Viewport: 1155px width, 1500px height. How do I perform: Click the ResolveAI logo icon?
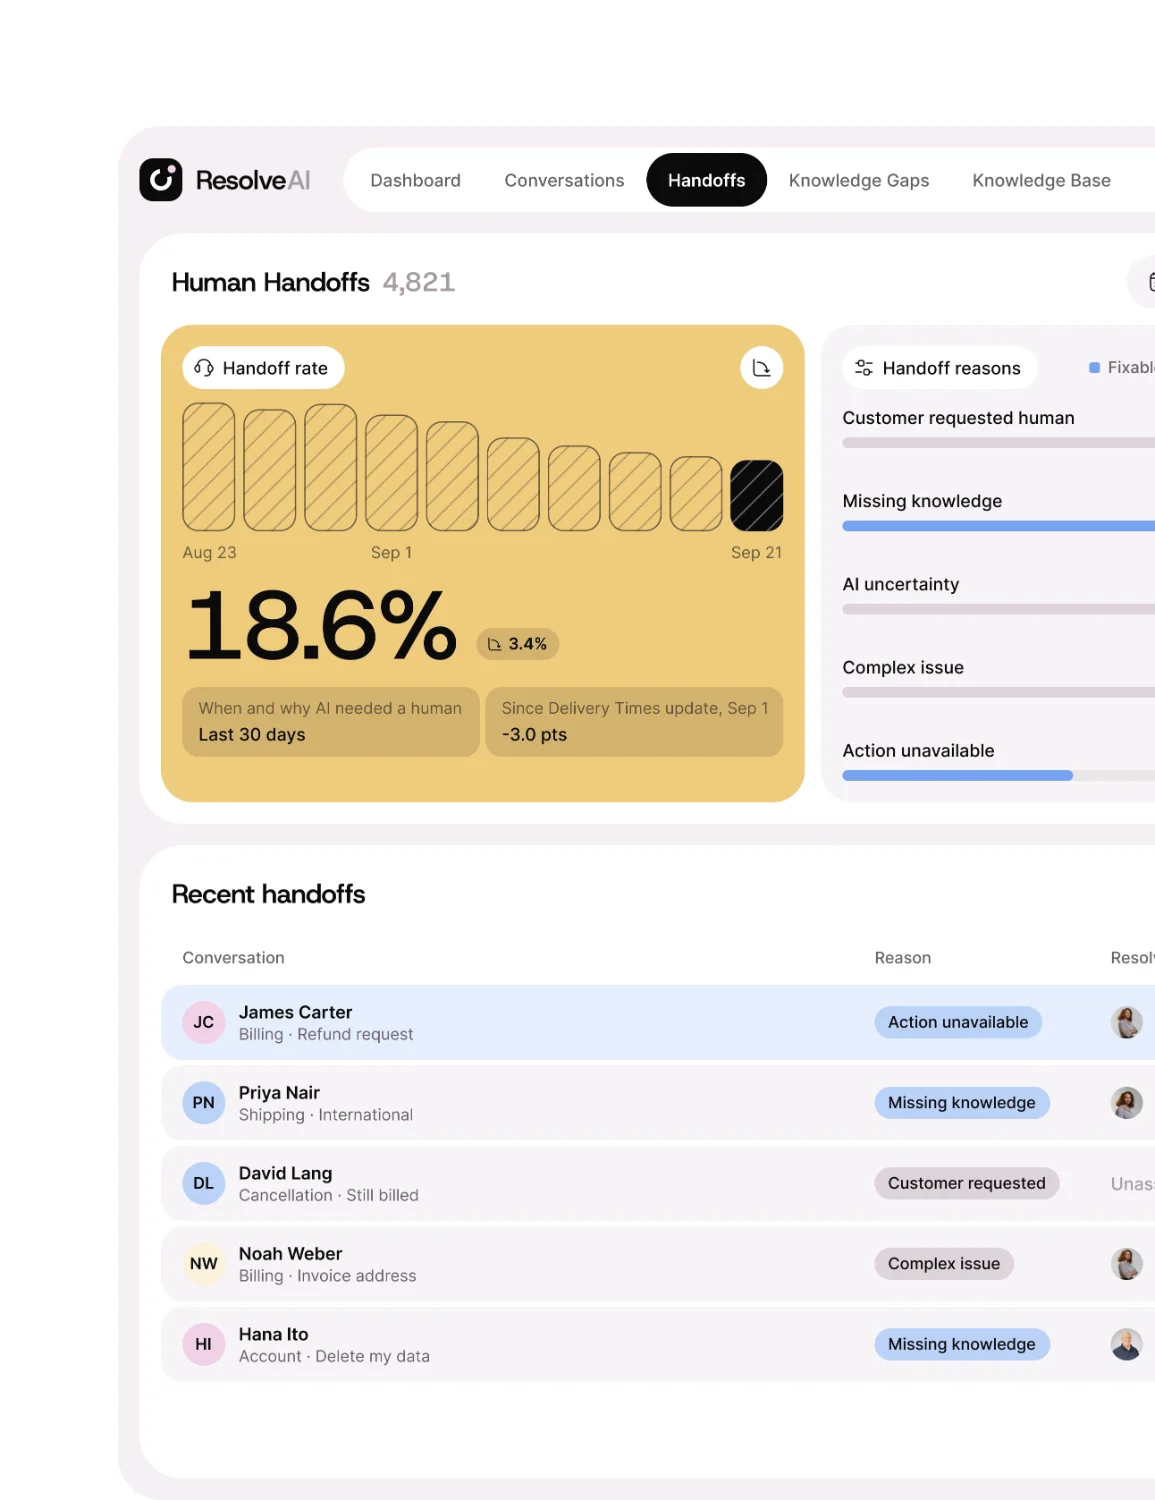coord(160,180)
